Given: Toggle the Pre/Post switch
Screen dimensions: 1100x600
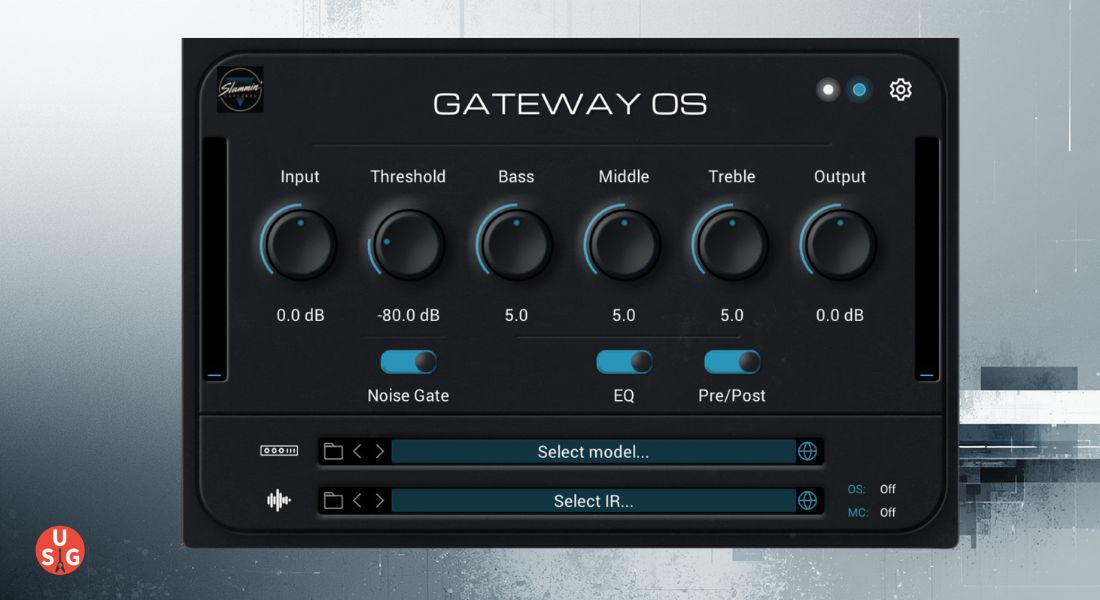Looking at the screenshot, I should tap(732, 361).
